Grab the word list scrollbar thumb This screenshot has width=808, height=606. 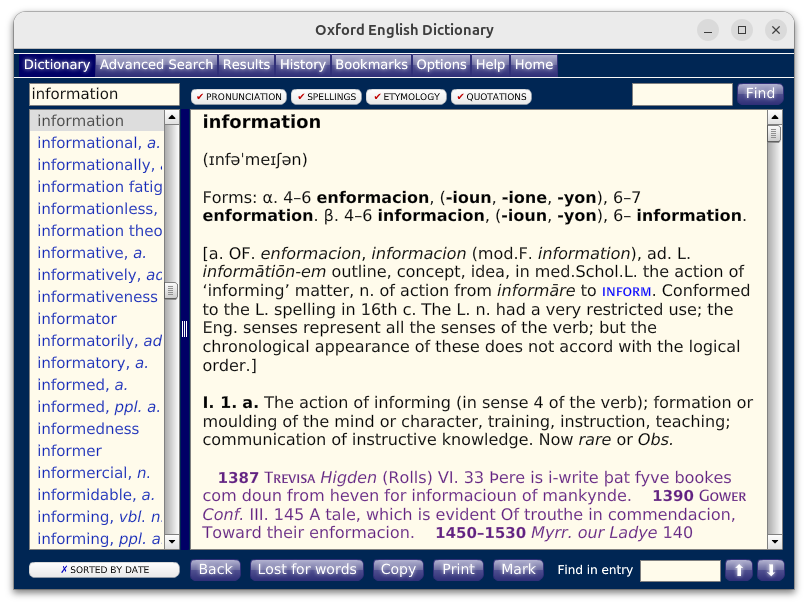coord(171,291)
